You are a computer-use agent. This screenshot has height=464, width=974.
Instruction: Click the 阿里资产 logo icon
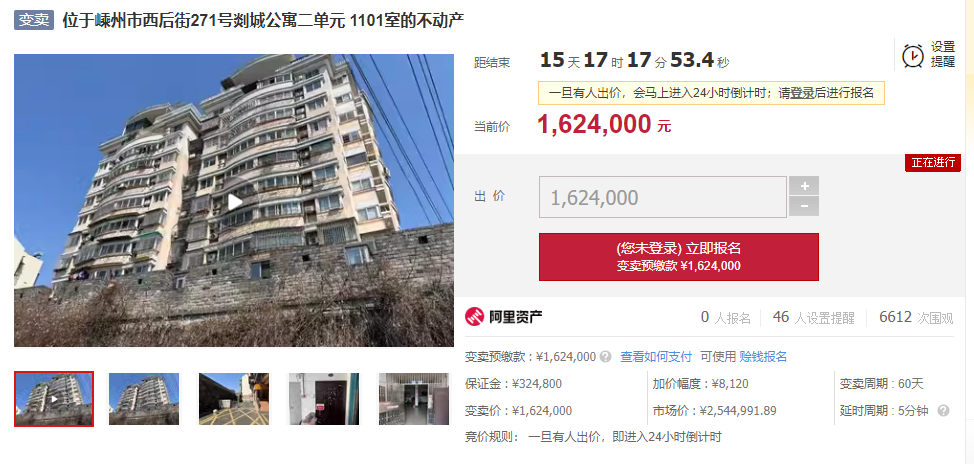click(x=475, y=317)
